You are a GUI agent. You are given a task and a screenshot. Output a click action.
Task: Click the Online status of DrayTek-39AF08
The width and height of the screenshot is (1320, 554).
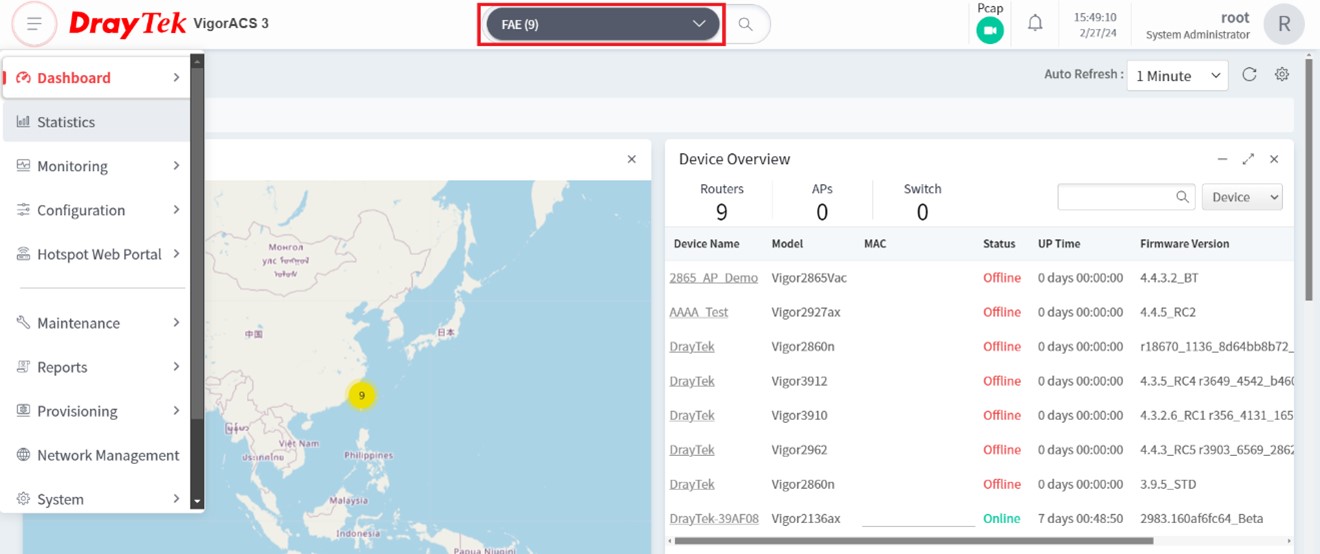[x=1001, y=519]
